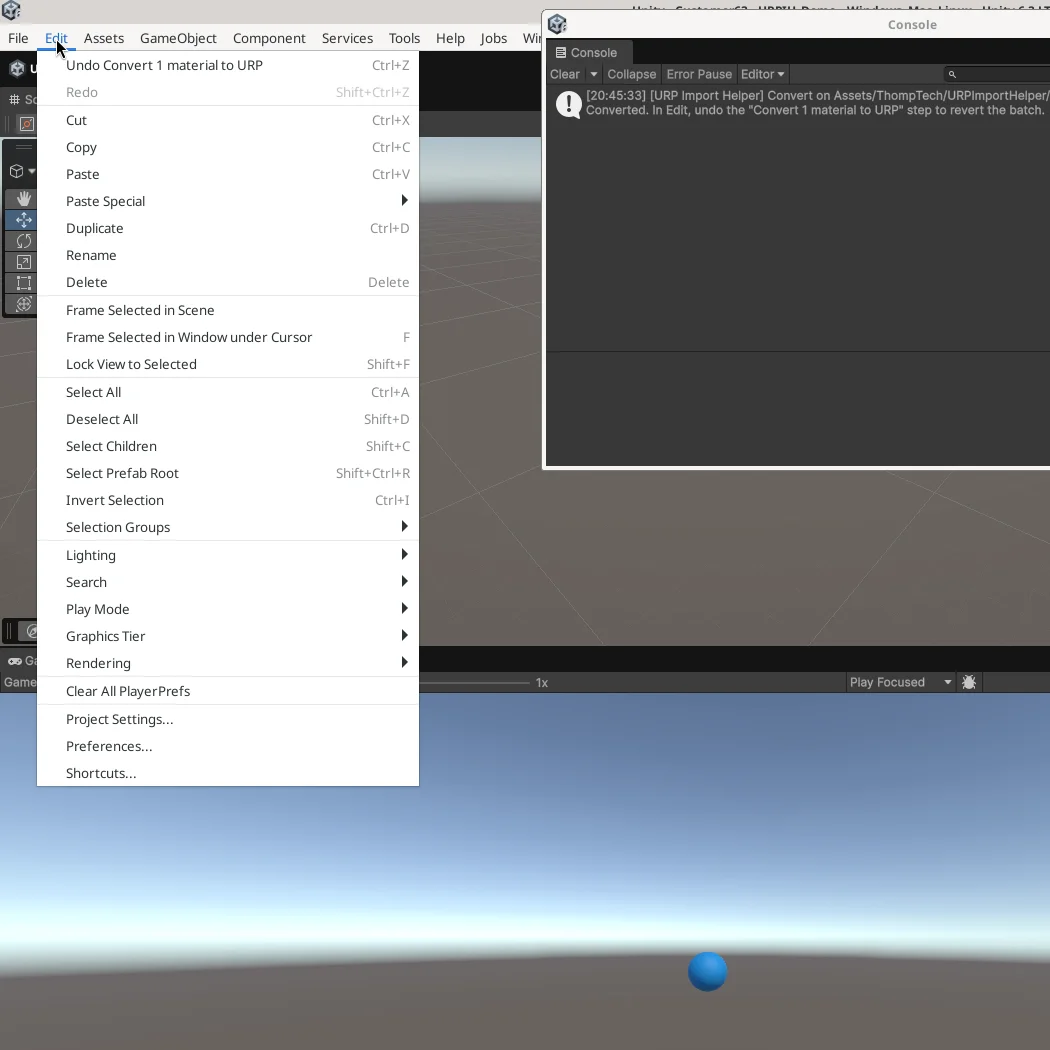Open the Component menu
The width and height of the screenshot is (1050, 1050).
(x=269, y=38)
